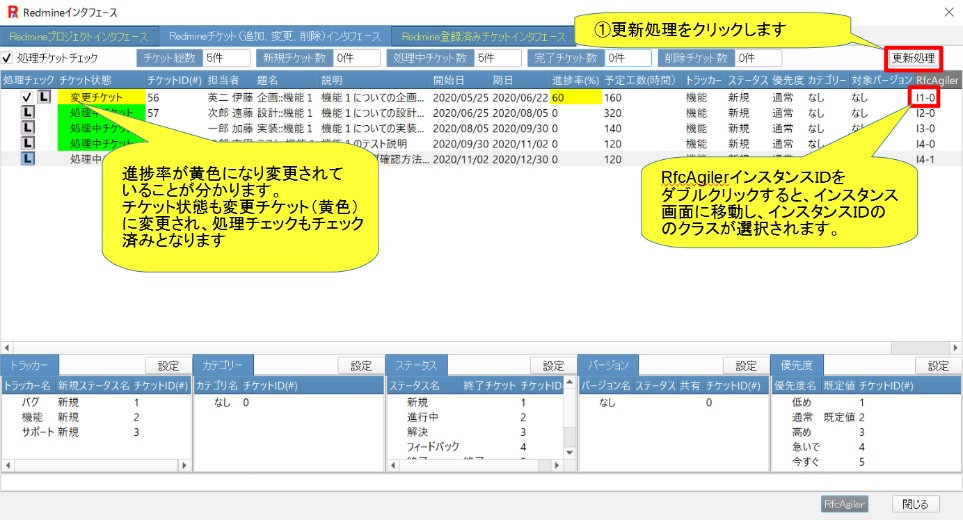The image size is (963, 520).
Task: Click the I1-0 RfcAgiler instance ID
Action: pyautogui.click(x=925, y=97)
